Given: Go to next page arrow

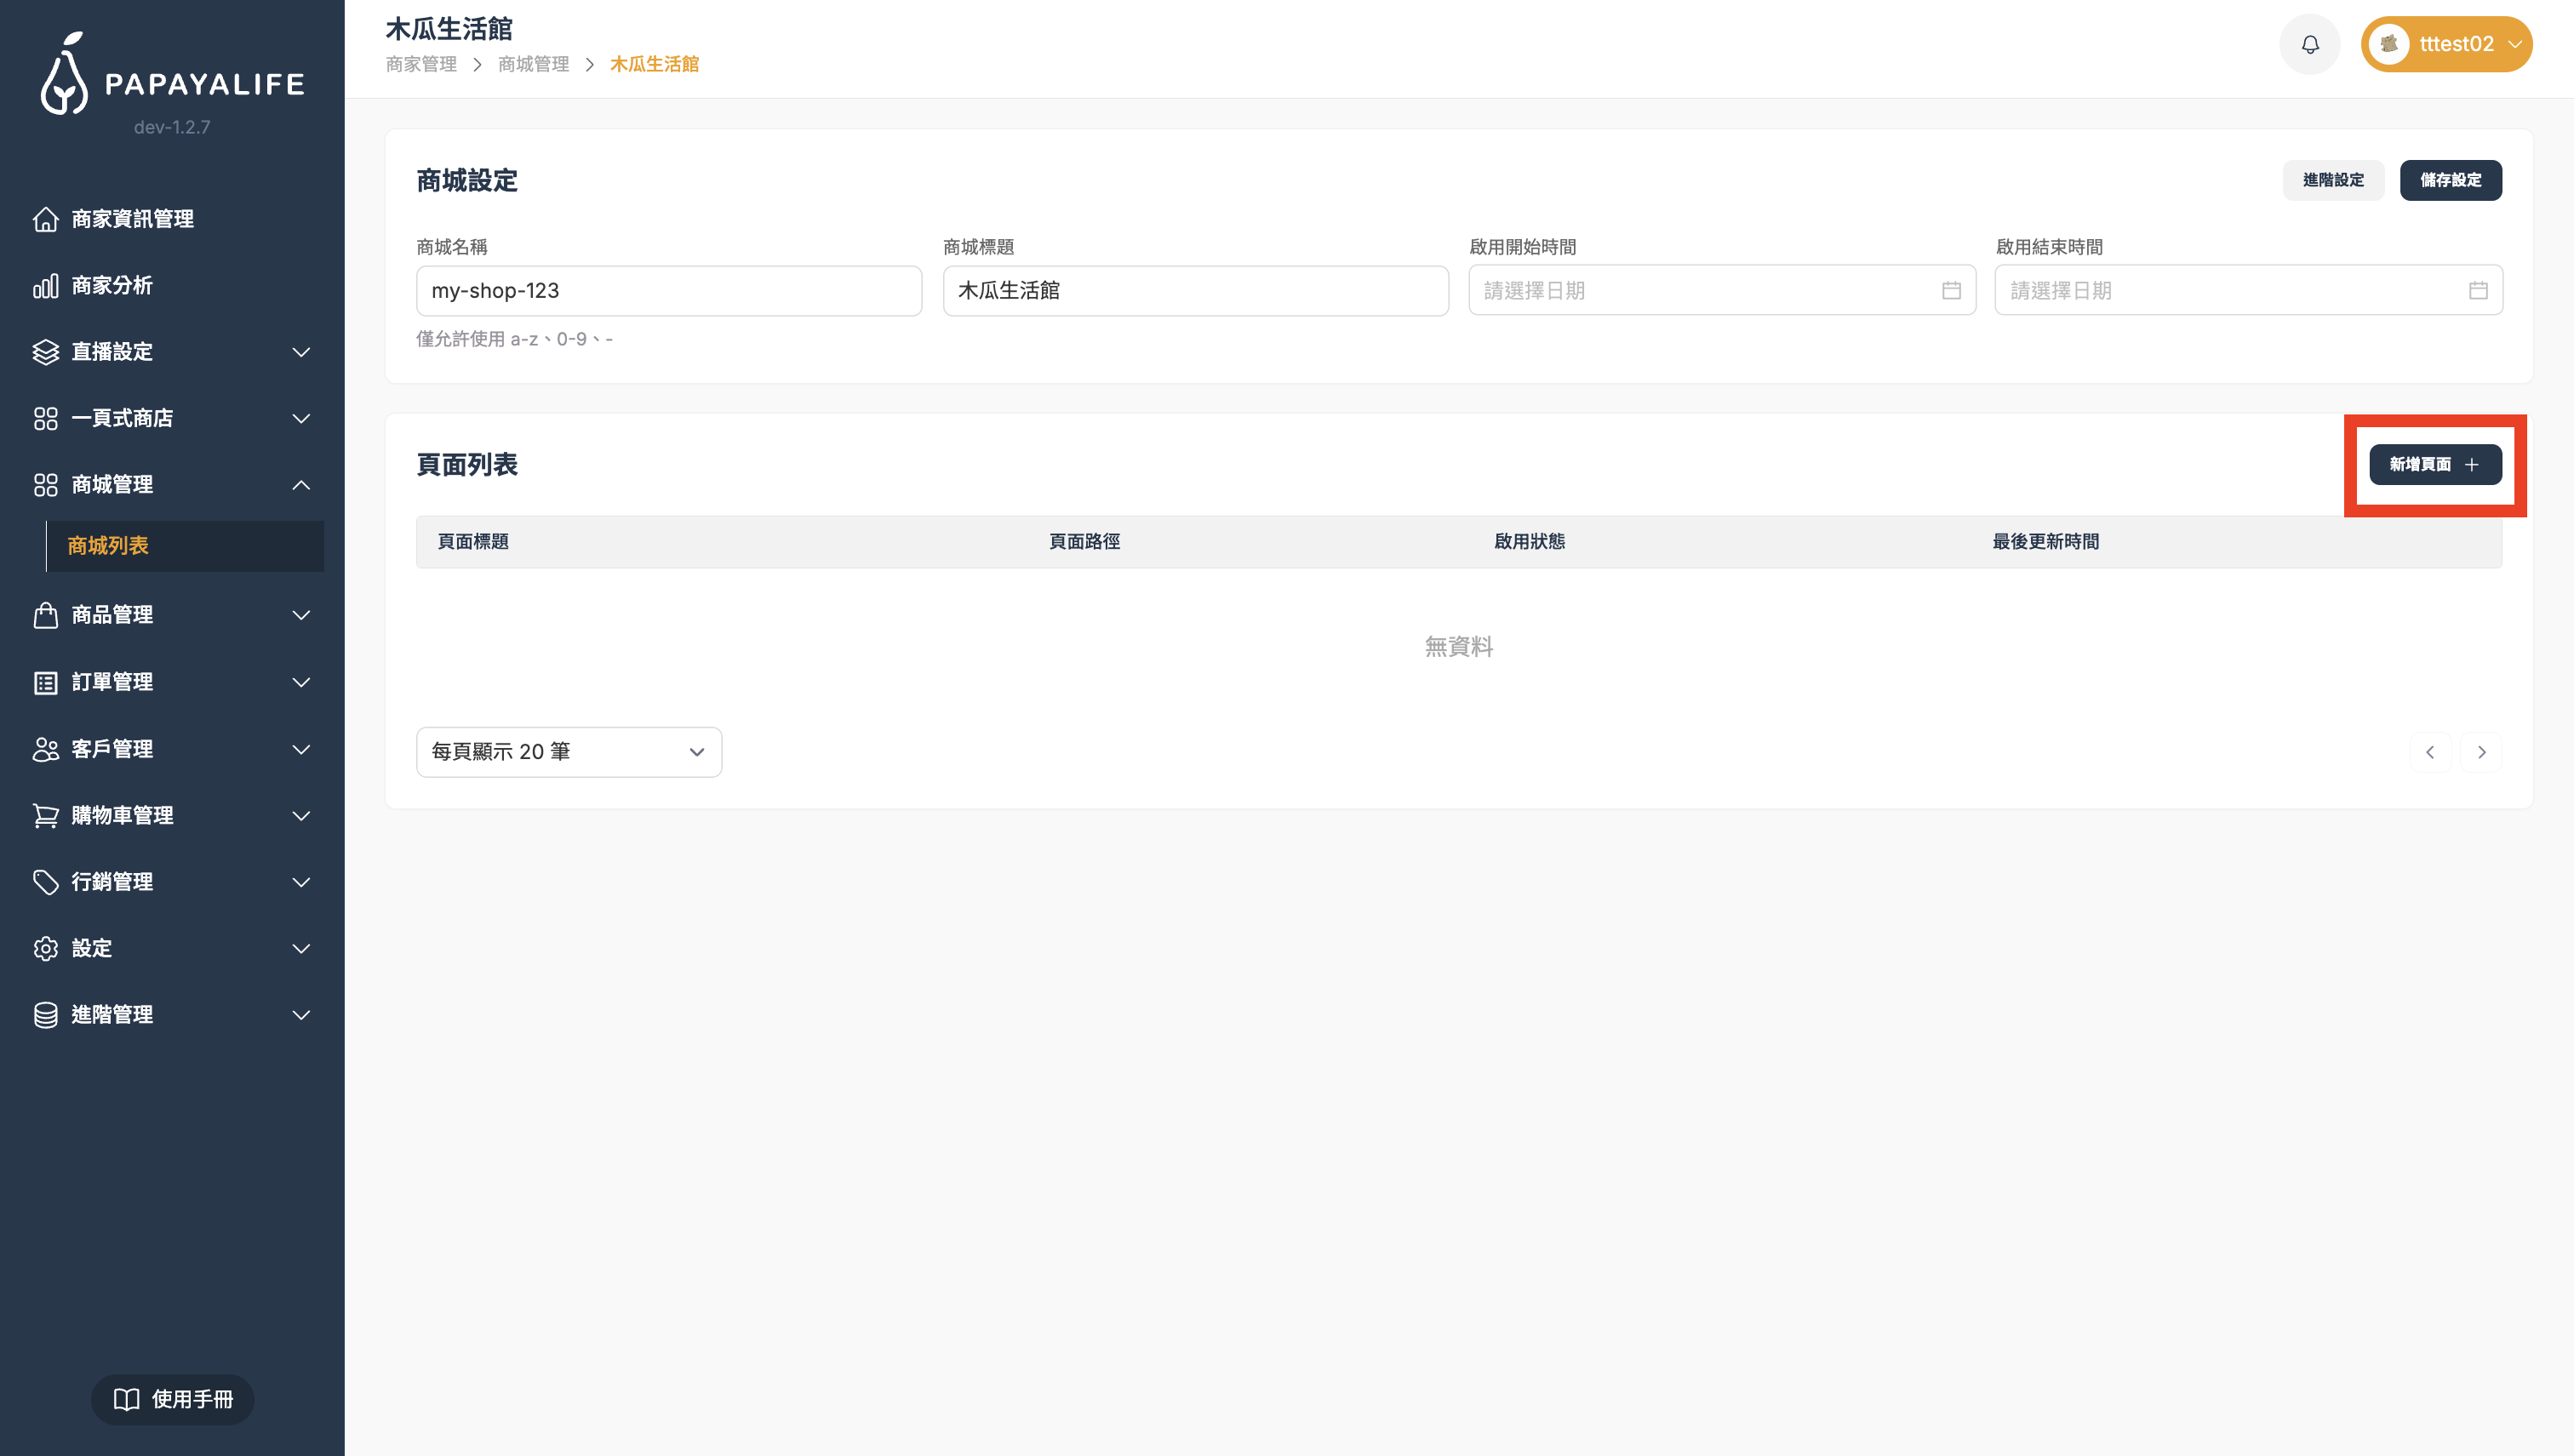Looking at the screenshot, I should pos(2481,752).
